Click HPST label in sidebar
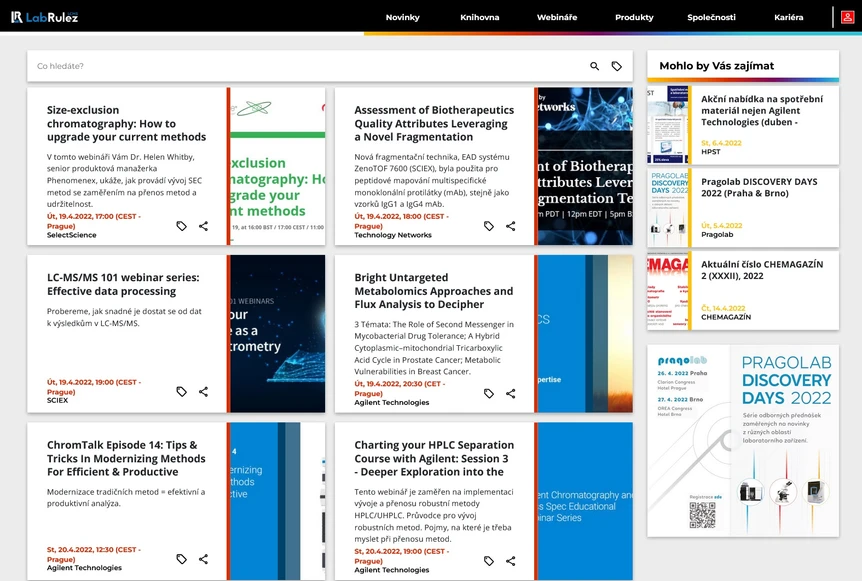Image resolution: width=862 pixels, height=581 pixels. [x=710, y=152]
